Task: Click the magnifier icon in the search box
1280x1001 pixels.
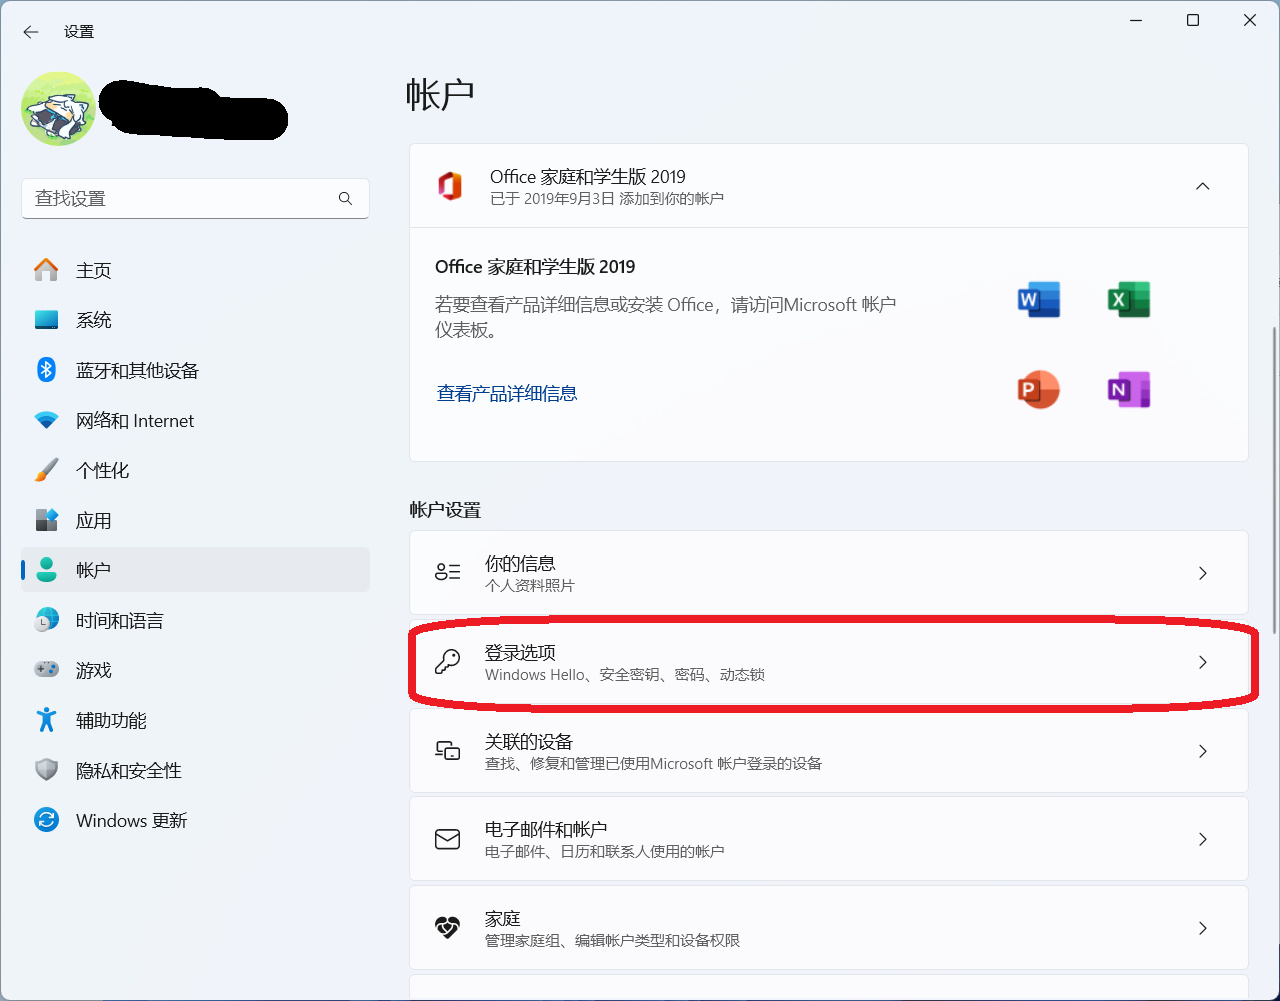Action: click(x=345, y=198)
